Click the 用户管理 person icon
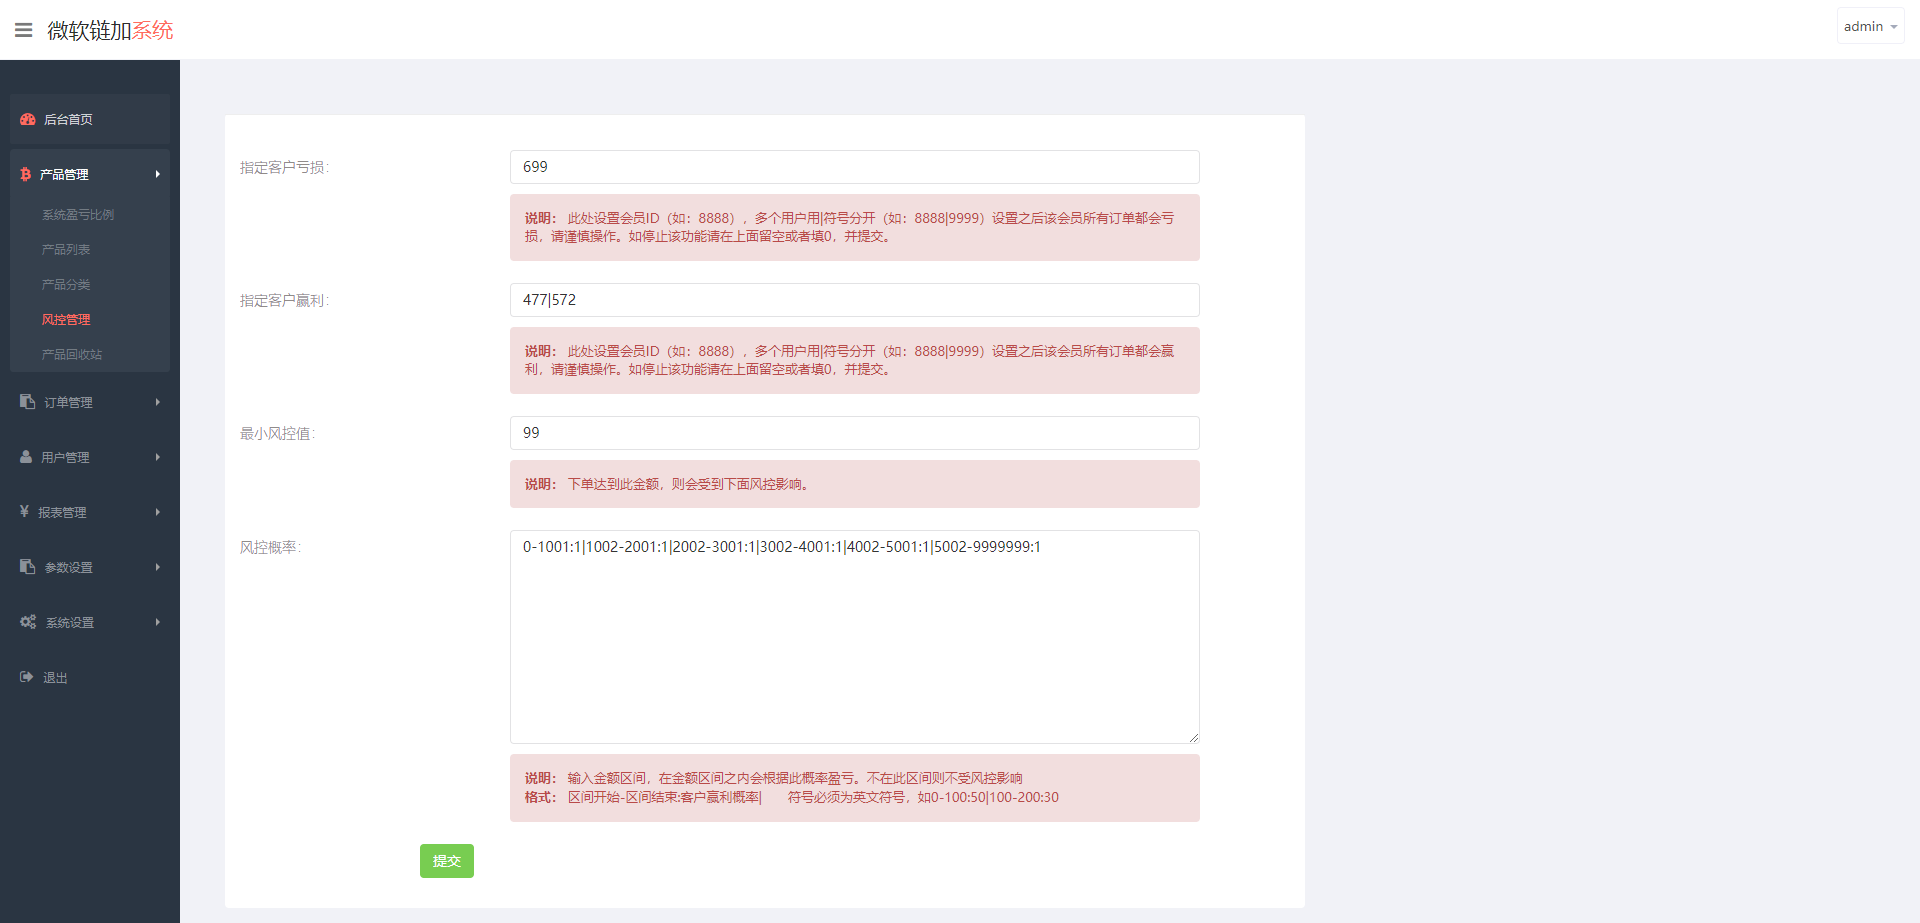The width and height of the screenshot is (1920, 923). [x=26, y=457]
